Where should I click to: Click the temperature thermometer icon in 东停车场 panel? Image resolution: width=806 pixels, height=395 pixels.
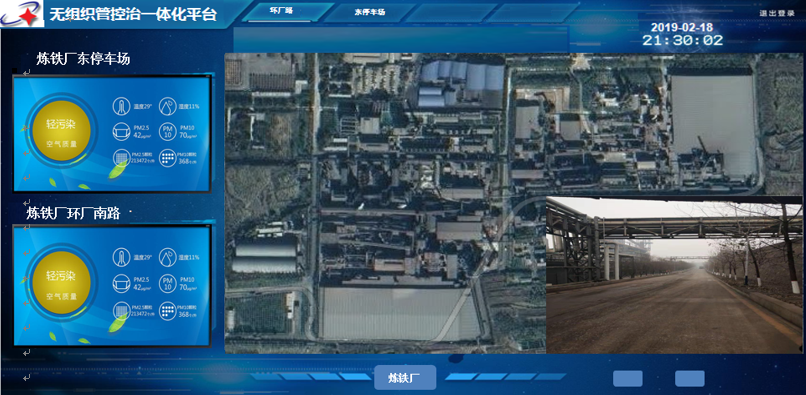pos(121,106)
